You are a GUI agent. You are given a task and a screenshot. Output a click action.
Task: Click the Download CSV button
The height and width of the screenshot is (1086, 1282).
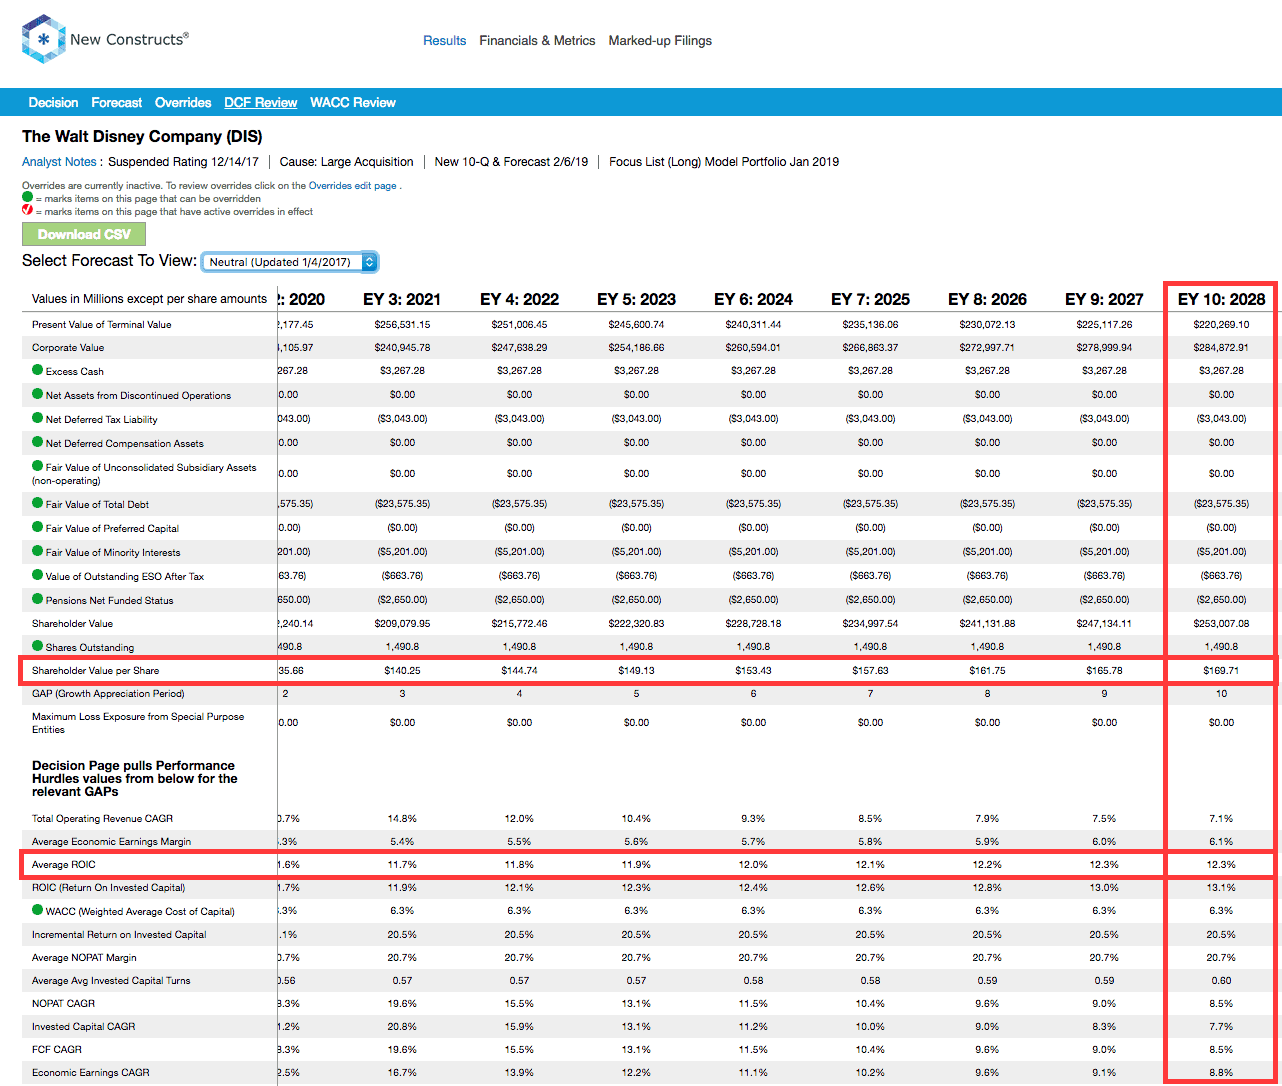84,234
